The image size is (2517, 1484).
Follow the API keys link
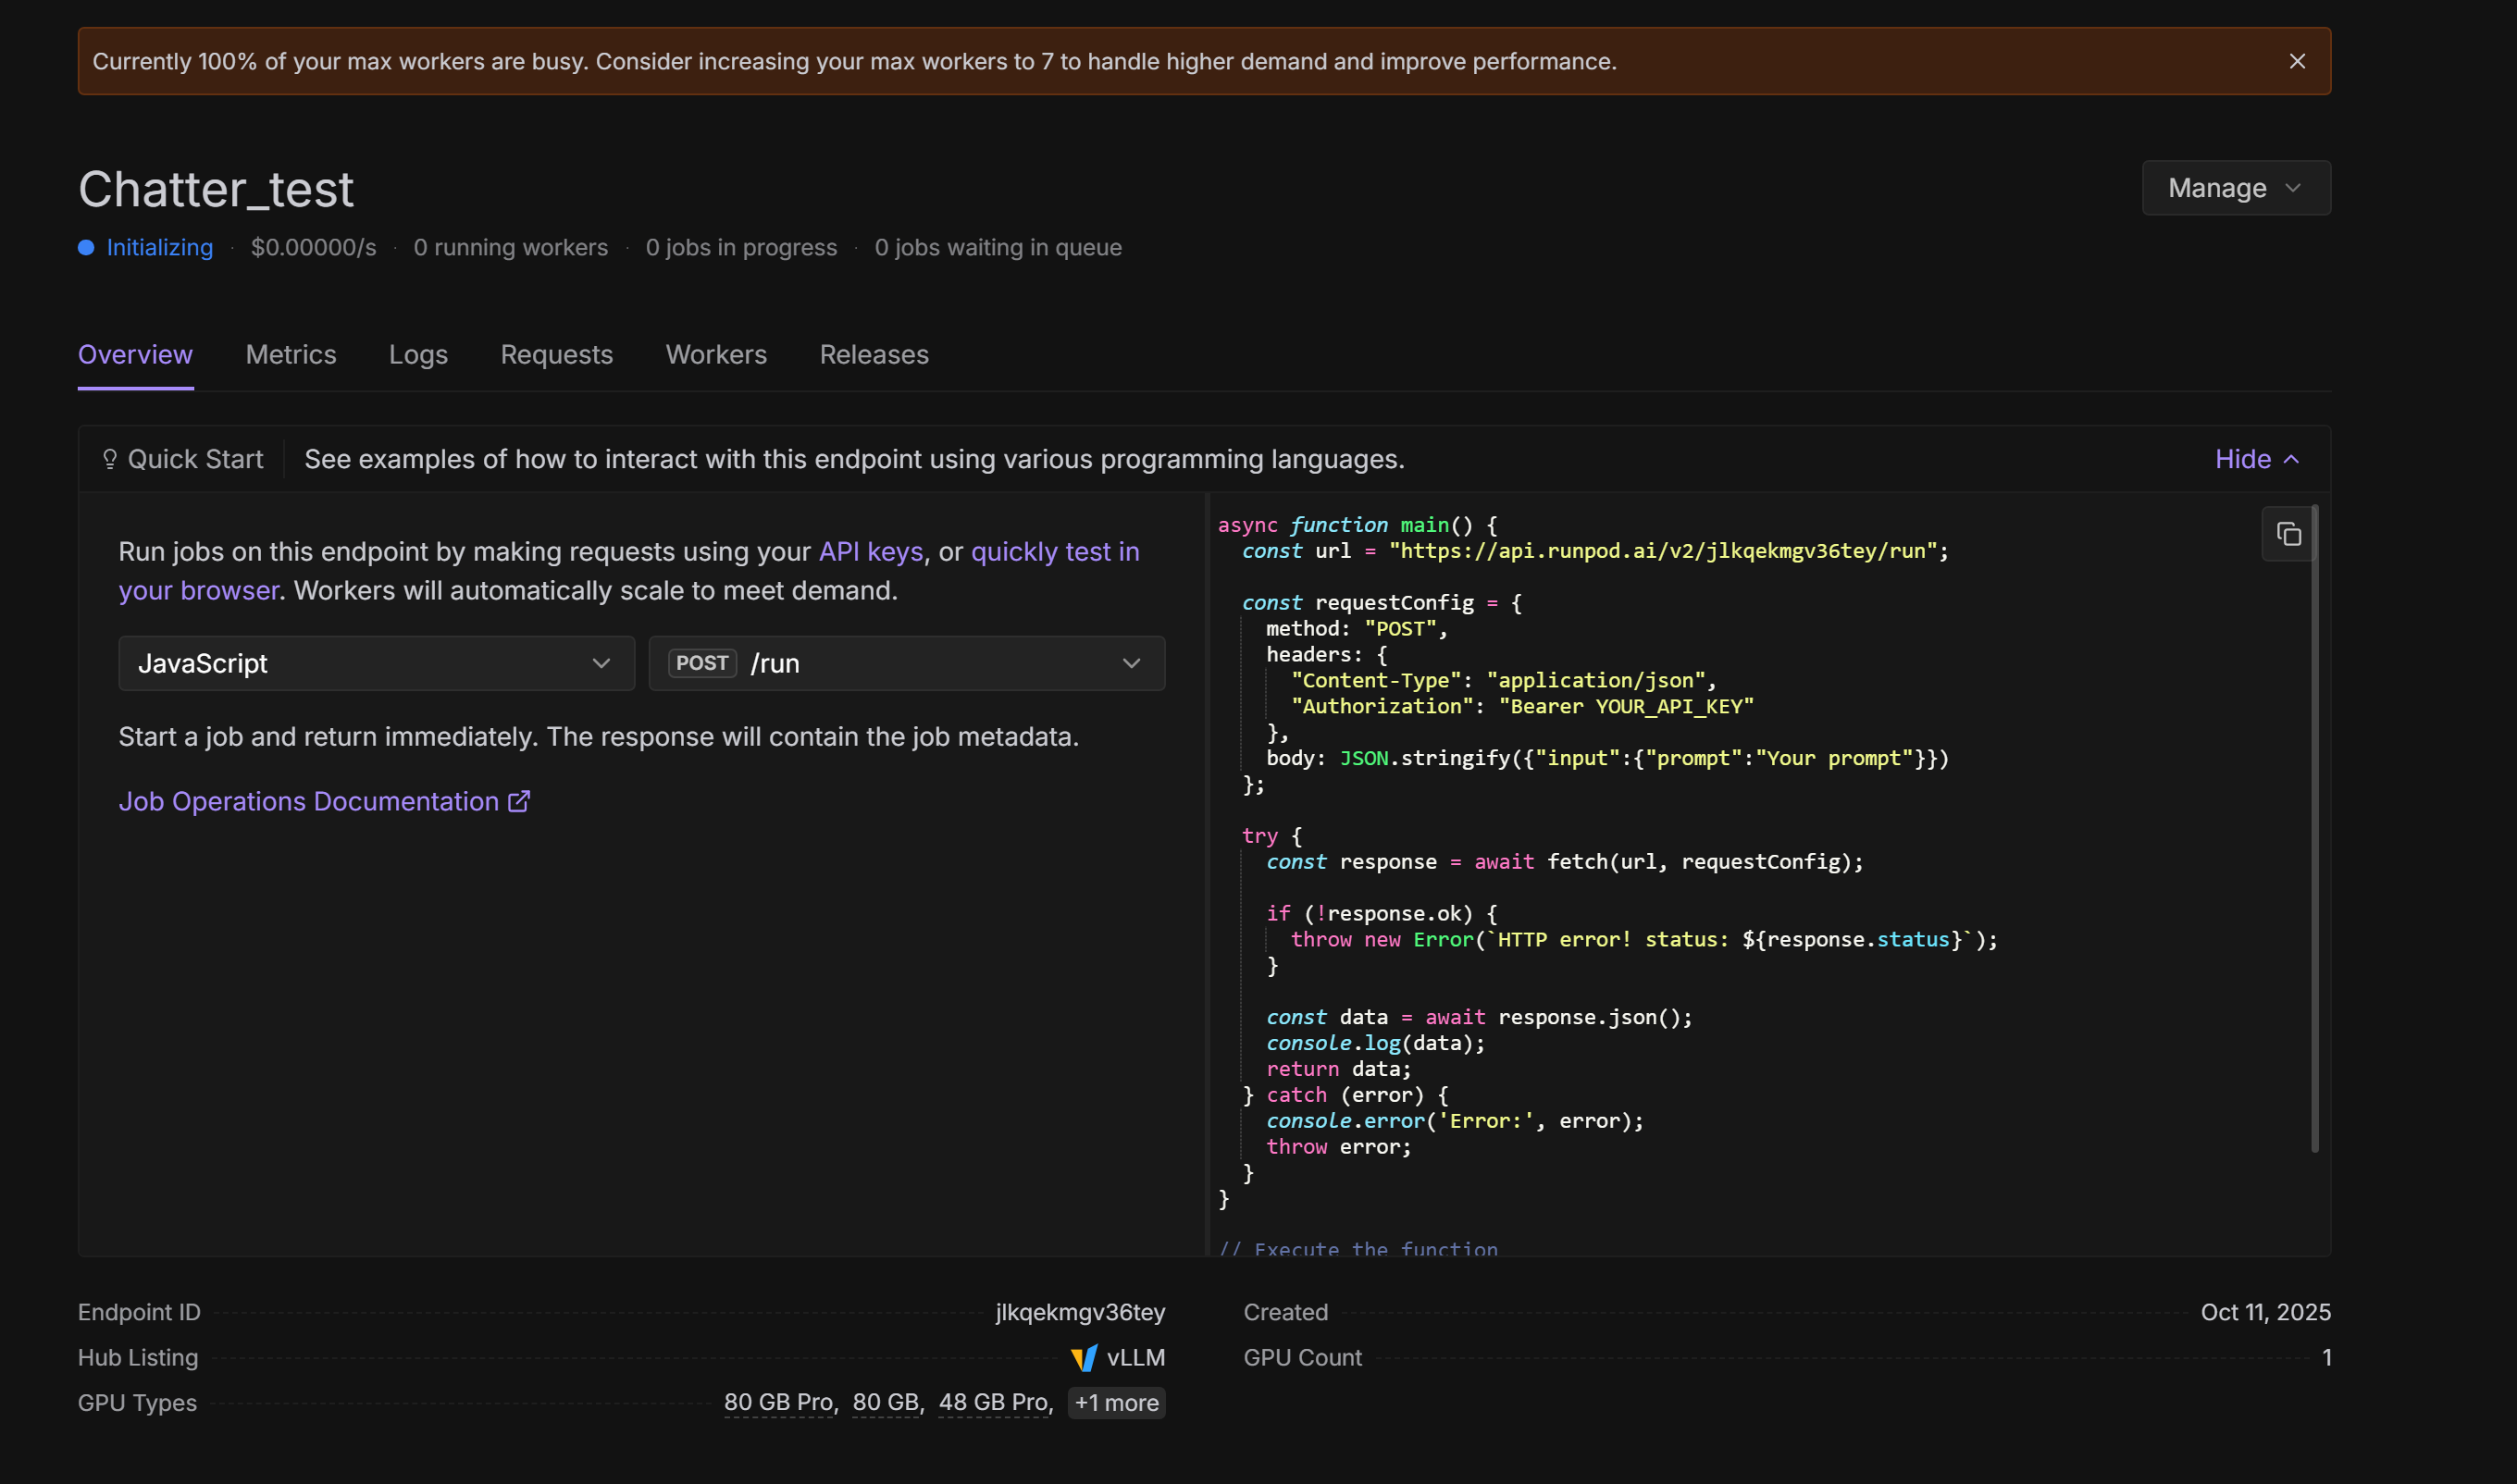pyautogui.click(x=870, y=552)
